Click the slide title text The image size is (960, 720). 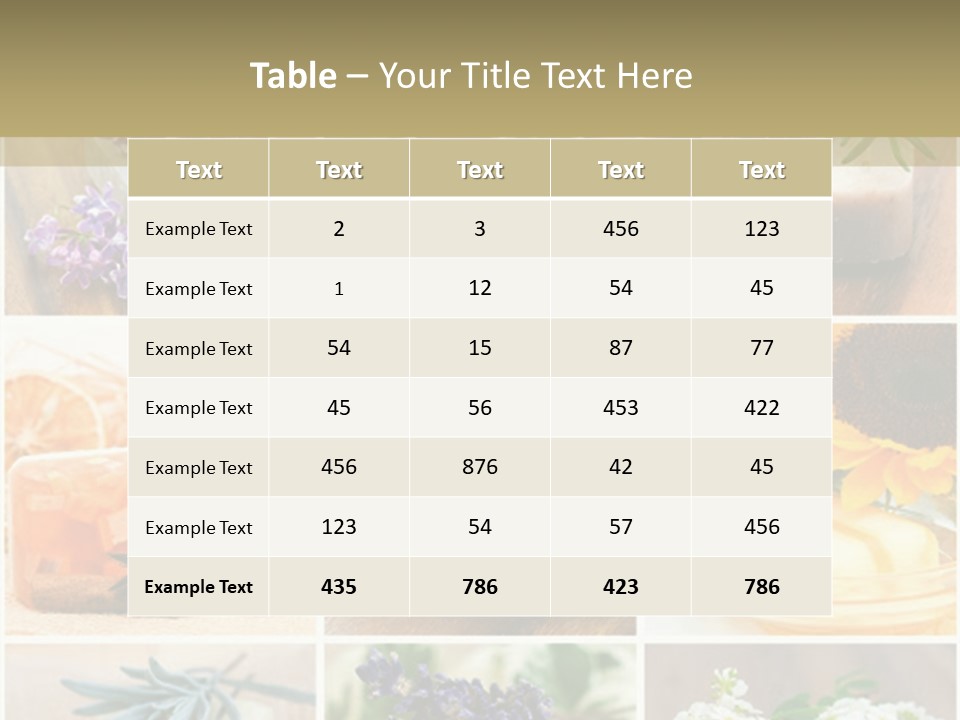pyautogui.click(x=471, y=76)
